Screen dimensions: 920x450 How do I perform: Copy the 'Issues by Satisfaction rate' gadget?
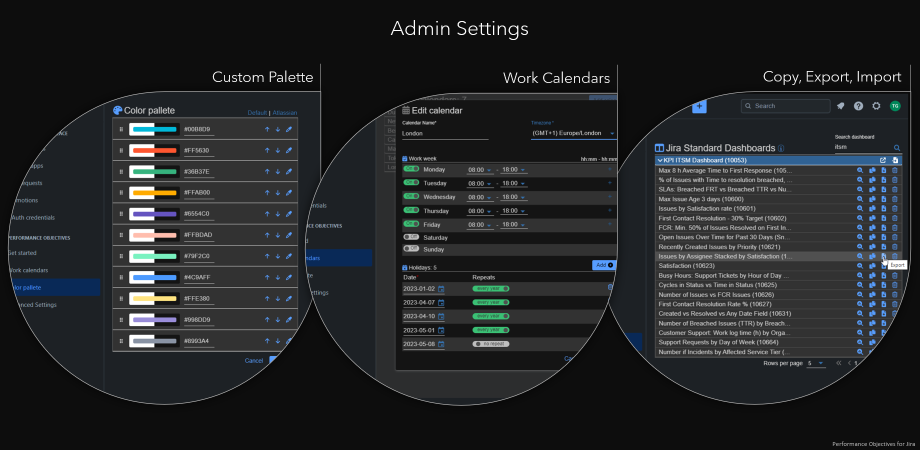point(872,208)
